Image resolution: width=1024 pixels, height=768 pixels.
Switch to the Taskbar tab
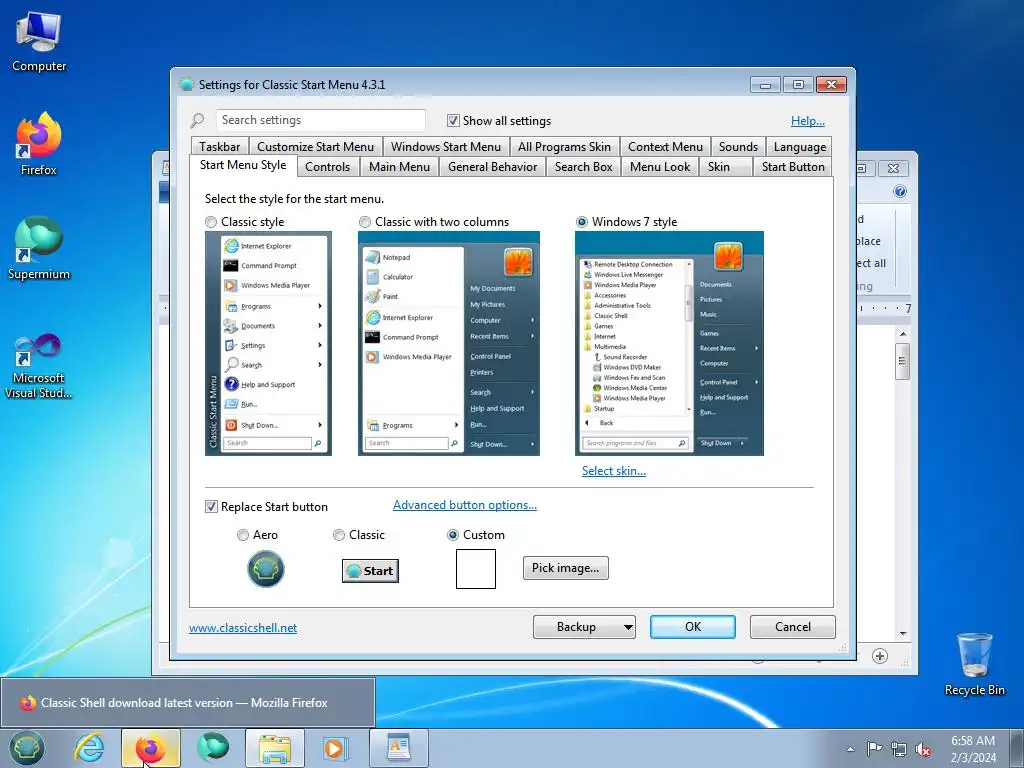tap(219, 147)
